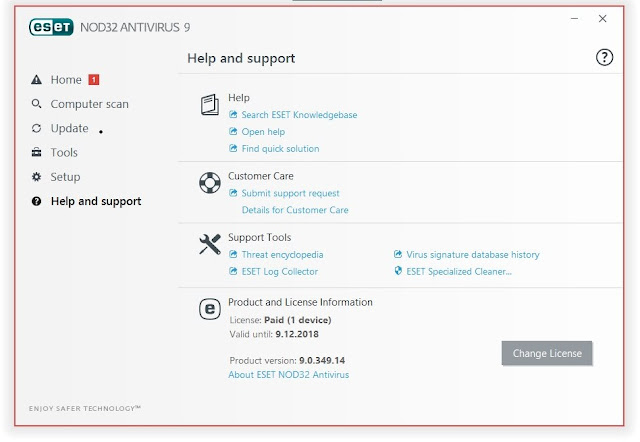Viewport: 640px width, 442px height.
Task: Click the Change License button
Action: click(547, 353)
